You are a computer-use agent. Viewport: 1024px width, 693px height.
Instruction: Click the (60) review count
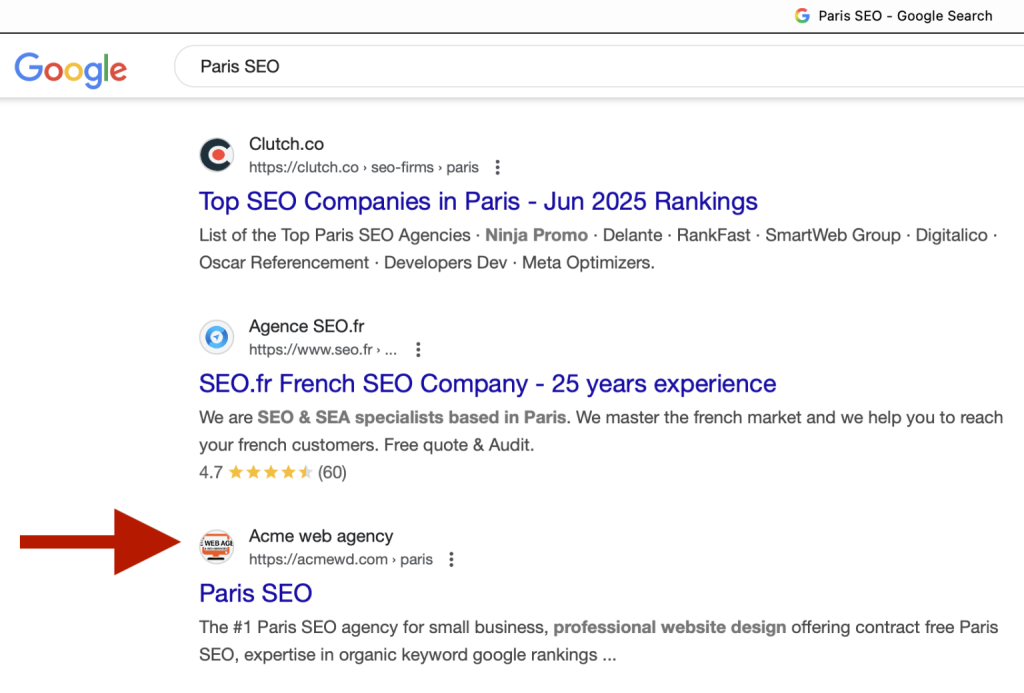[x=332, y=472]
